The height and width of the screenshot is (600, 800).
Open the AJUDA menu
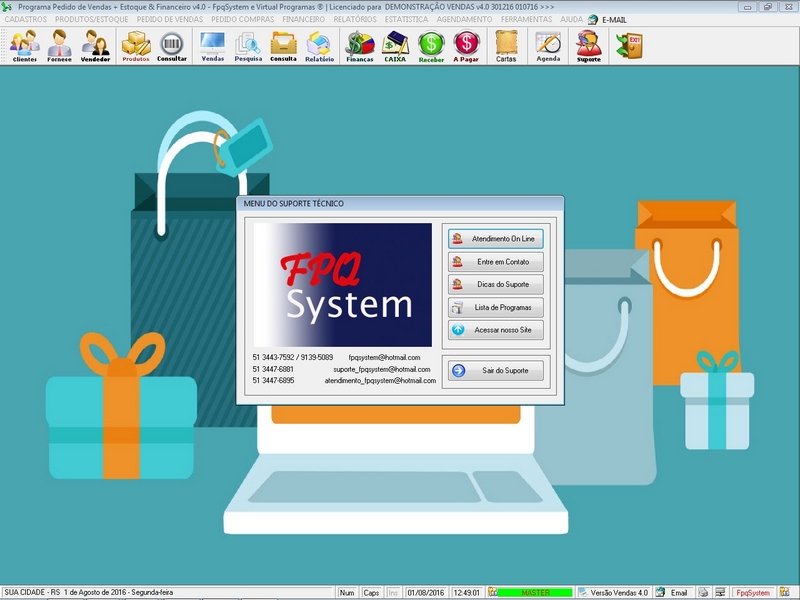(571, 19)
